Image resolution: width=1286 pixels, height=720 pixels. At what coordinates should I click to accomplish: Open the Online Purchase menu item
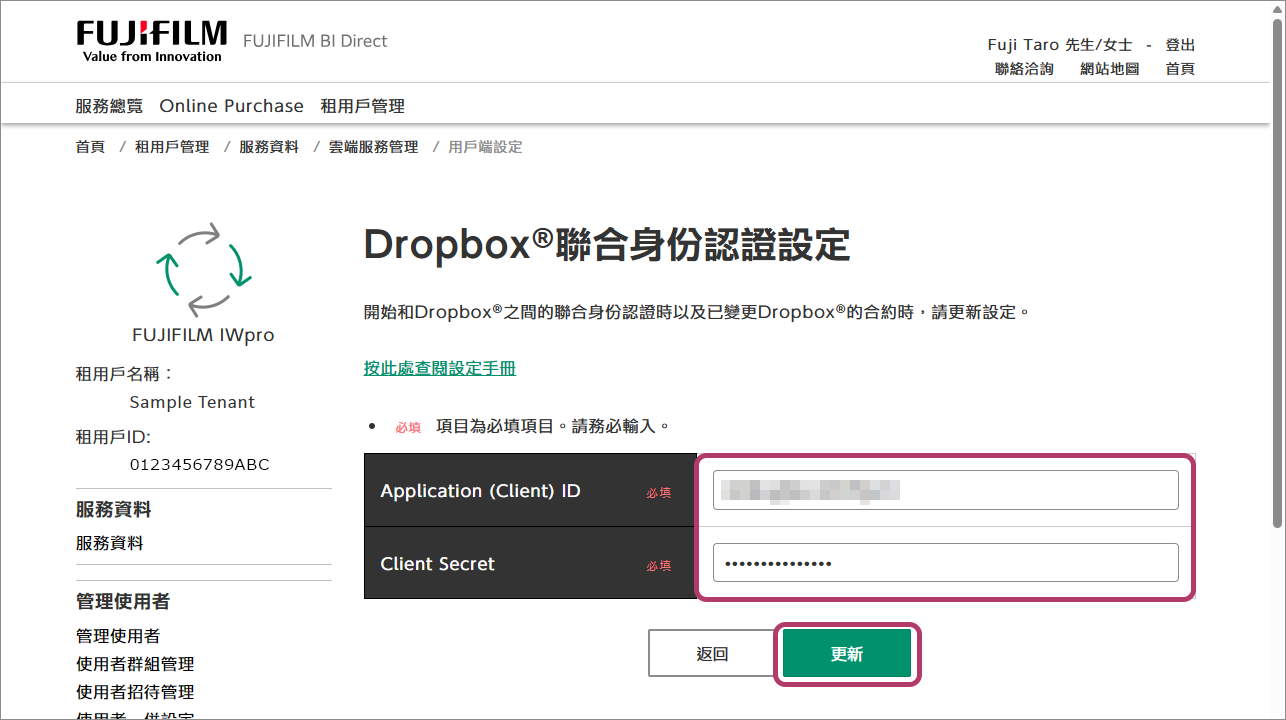click(x=231, y=106)
